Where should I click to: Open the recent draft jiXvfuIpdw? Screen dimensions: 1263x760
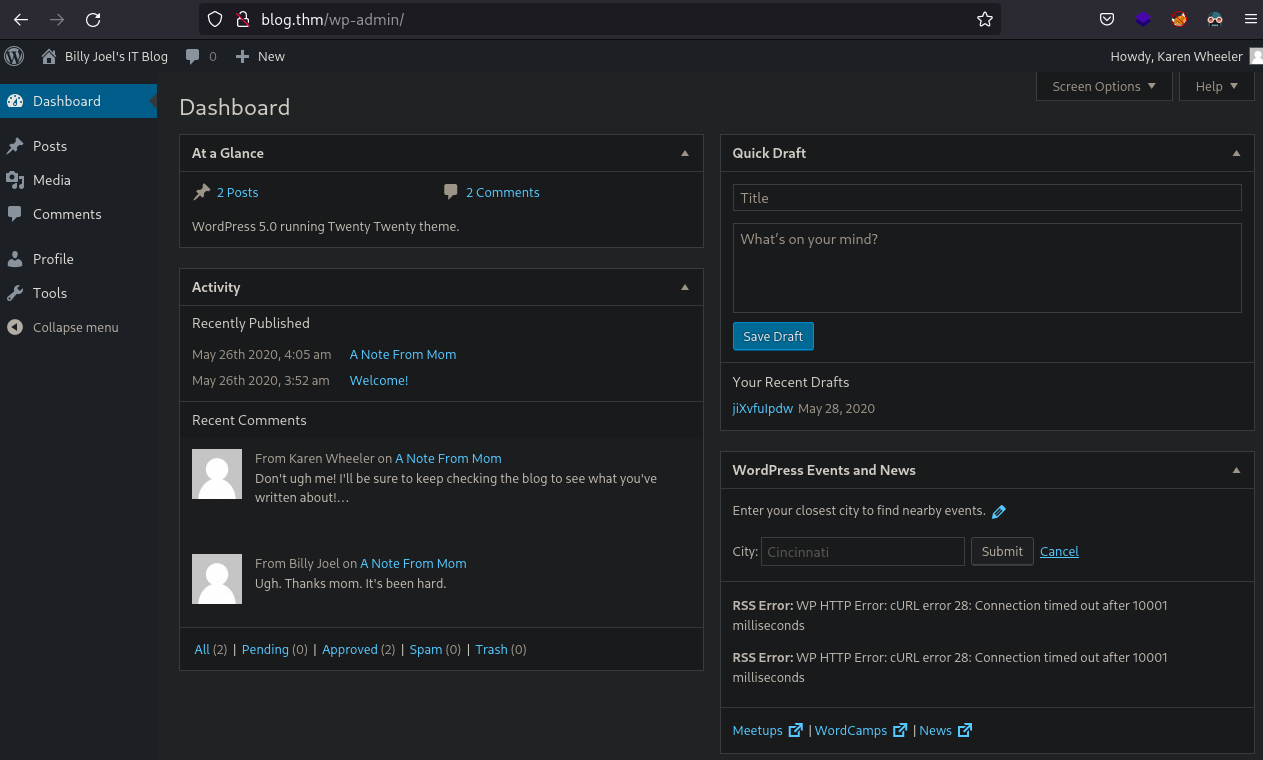point(762,408)
